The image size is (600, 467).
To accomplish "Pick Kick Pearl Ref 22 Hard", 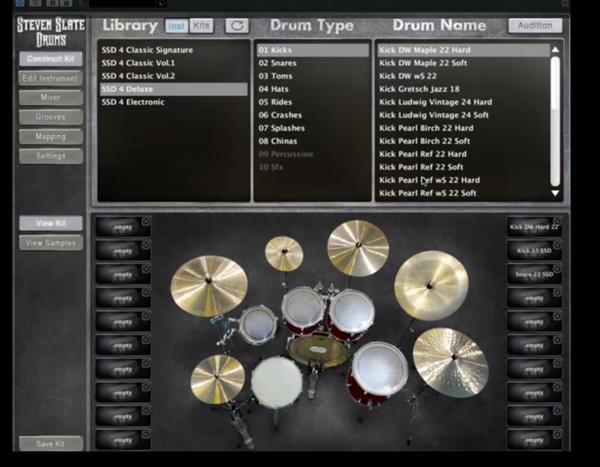I will click(463, 154).
